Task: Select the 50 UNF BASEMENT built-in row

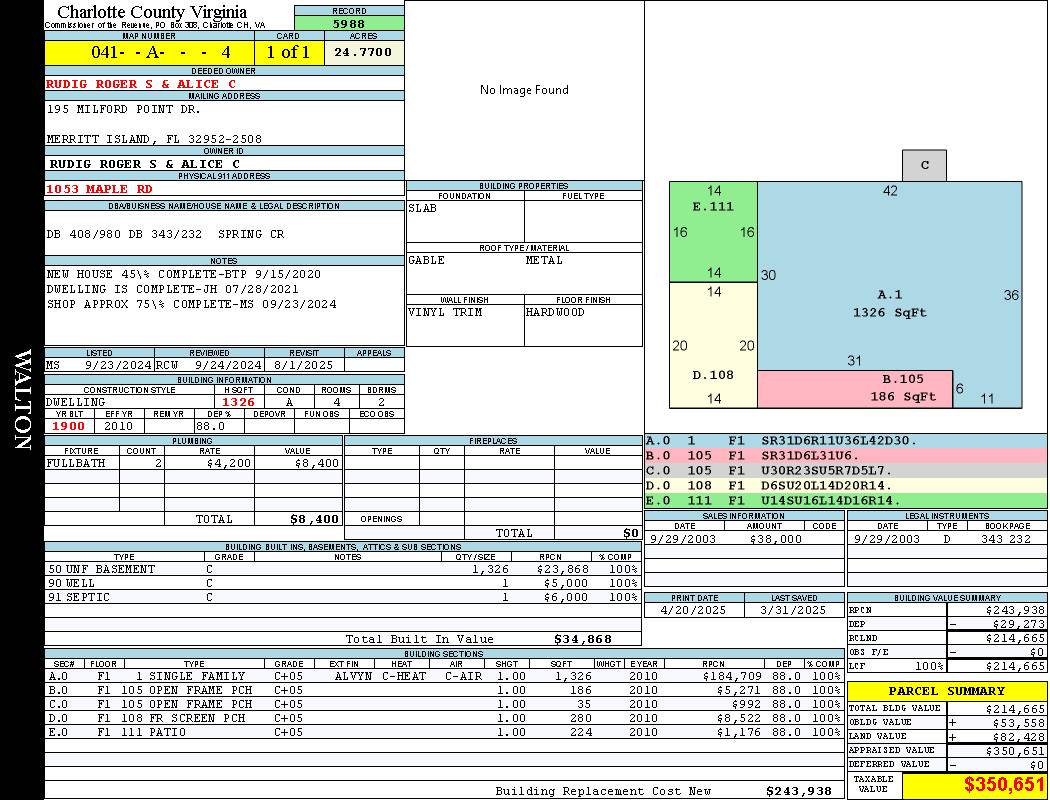Action: 342,569
